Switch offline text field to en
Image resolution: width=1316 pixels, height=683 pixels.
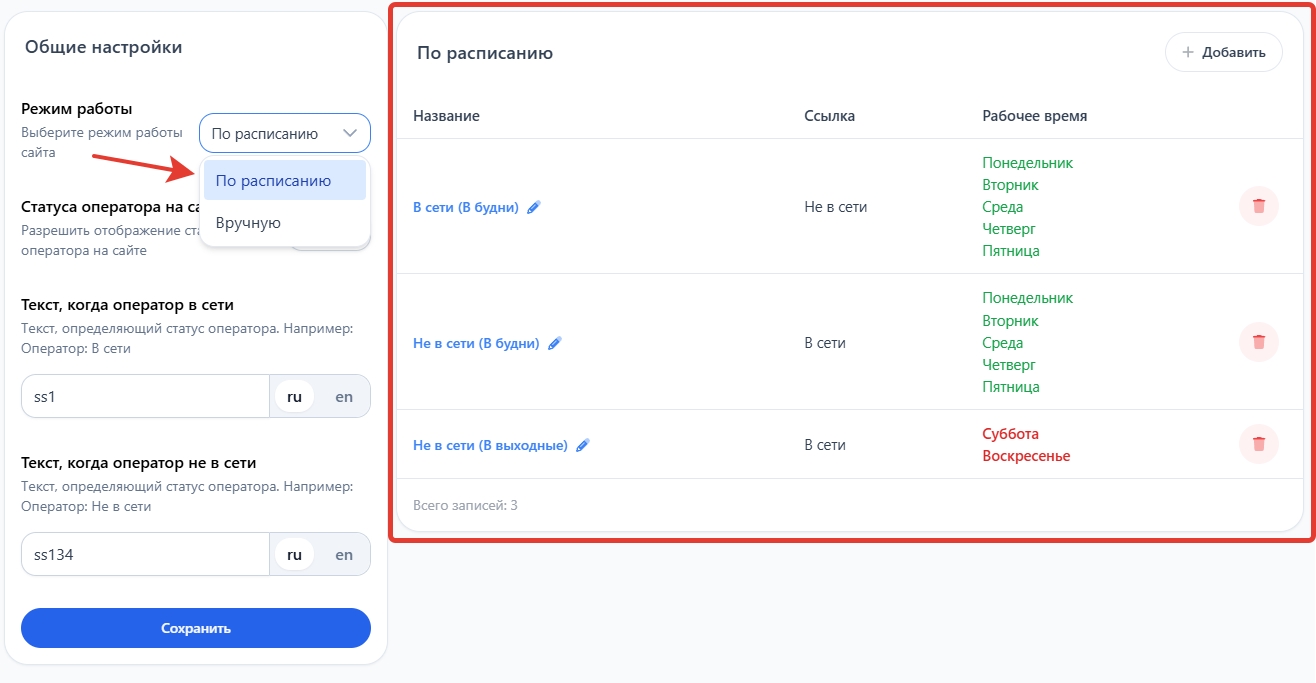pos(344,554)
